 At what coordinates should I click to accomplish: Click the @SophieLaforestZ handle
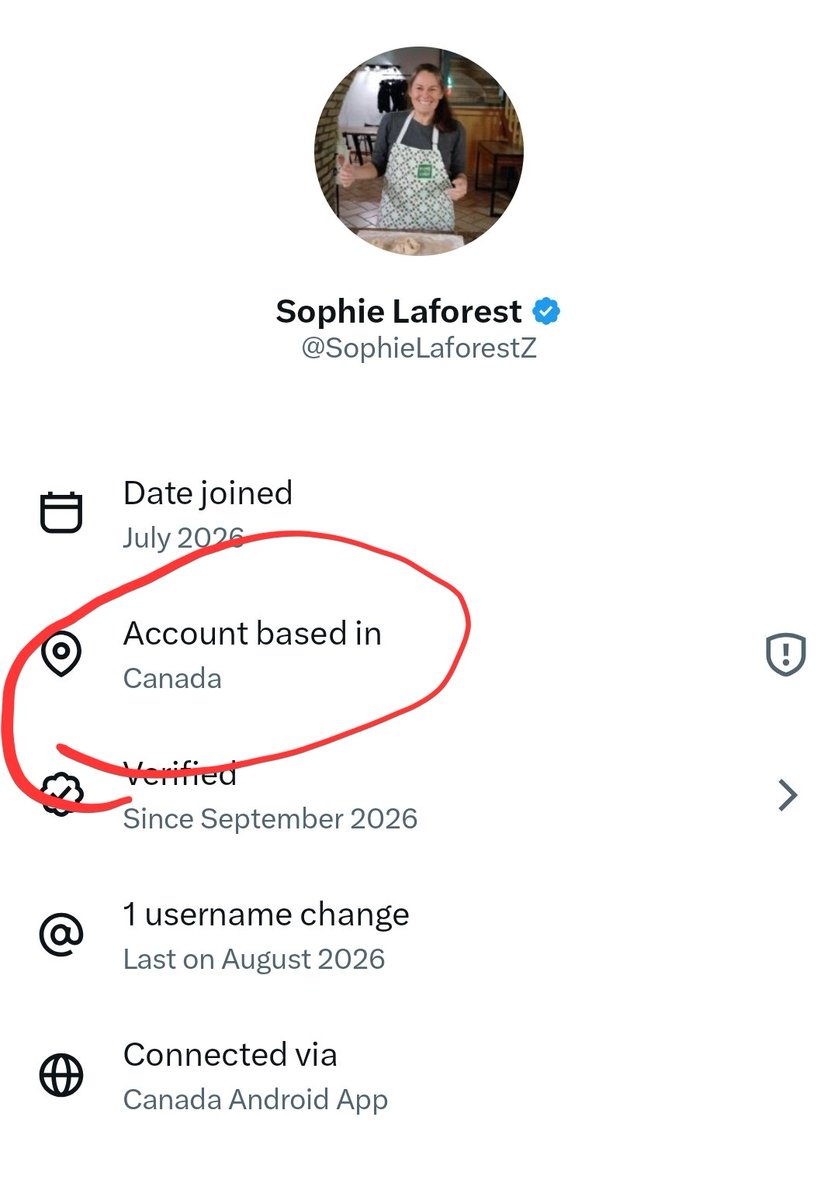[419, 351]
